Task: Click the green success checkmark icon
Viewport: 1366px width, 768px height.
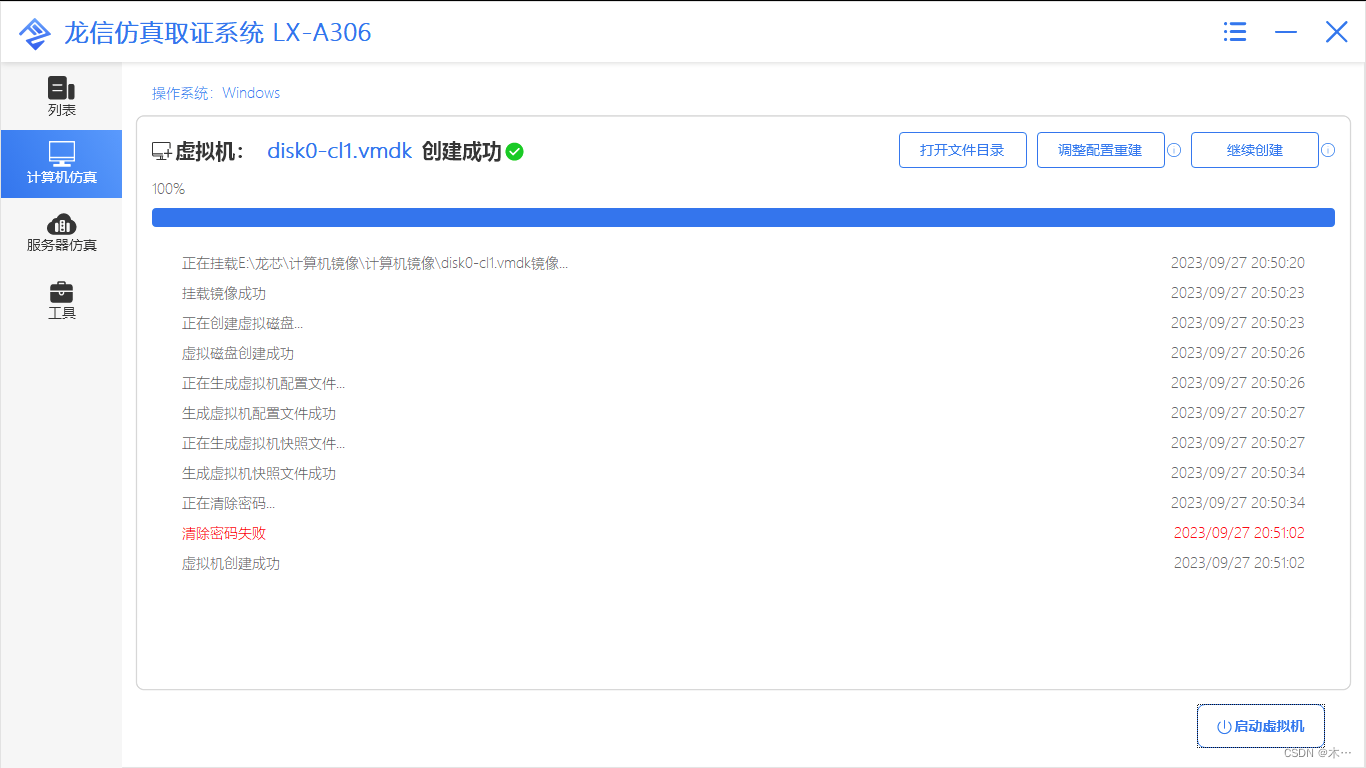Action: point(514,152)
